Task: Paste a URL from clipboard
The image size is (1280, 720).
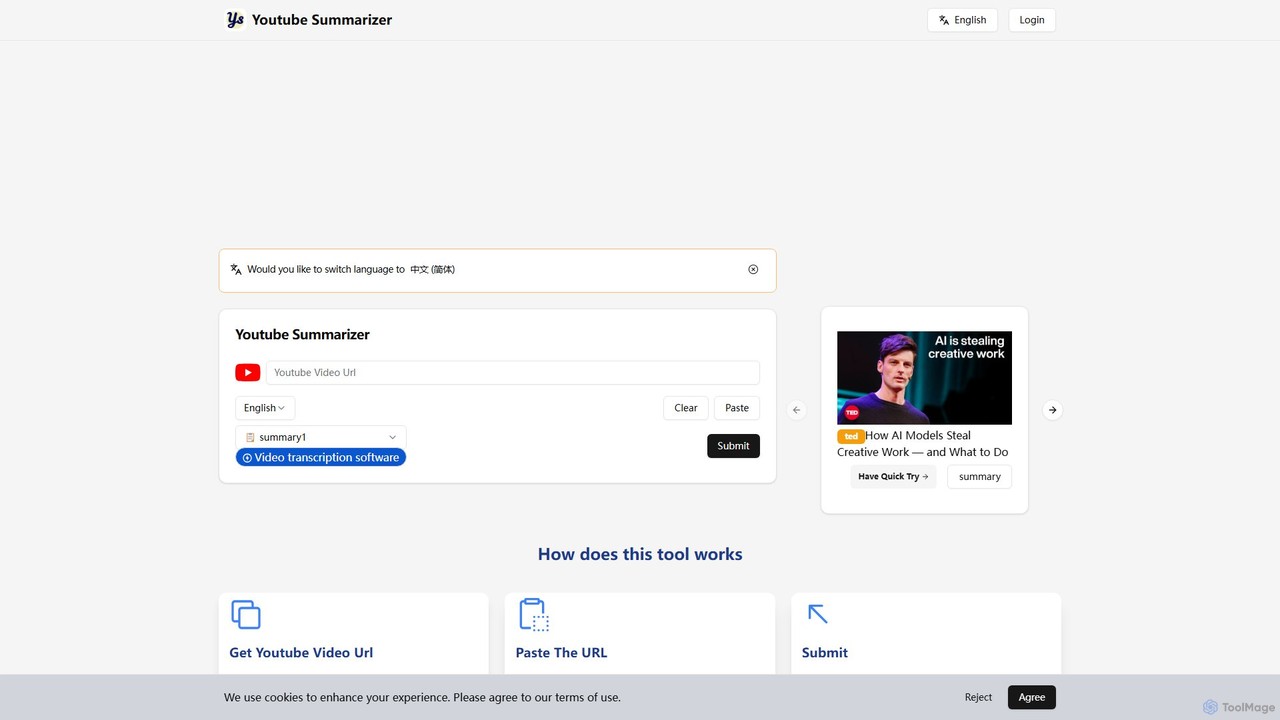Action: (737, 408)
